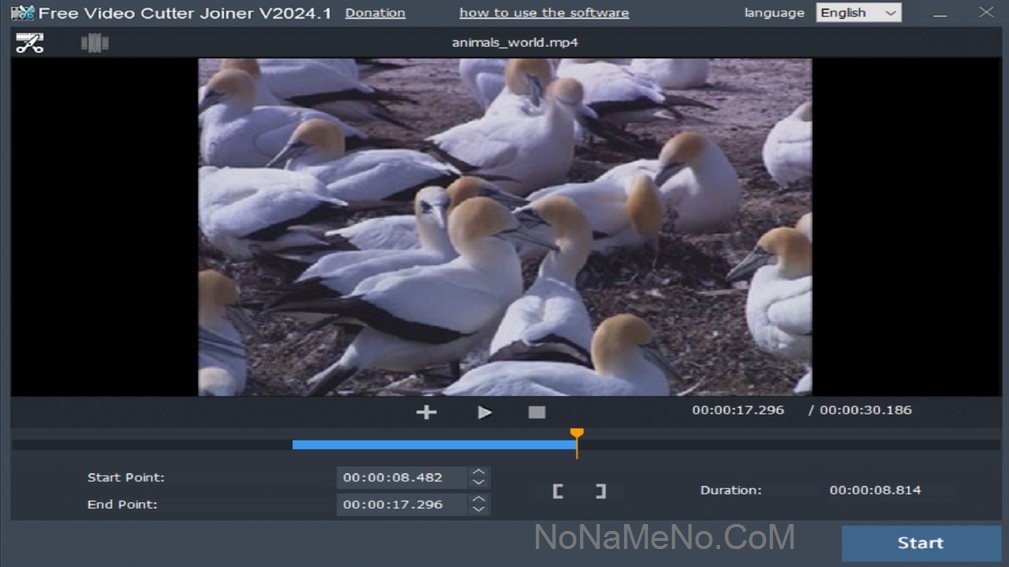This screenshot has width=1009, height=567.
Task: Increase the End Point time with up arrow
Action: (479, 499)
